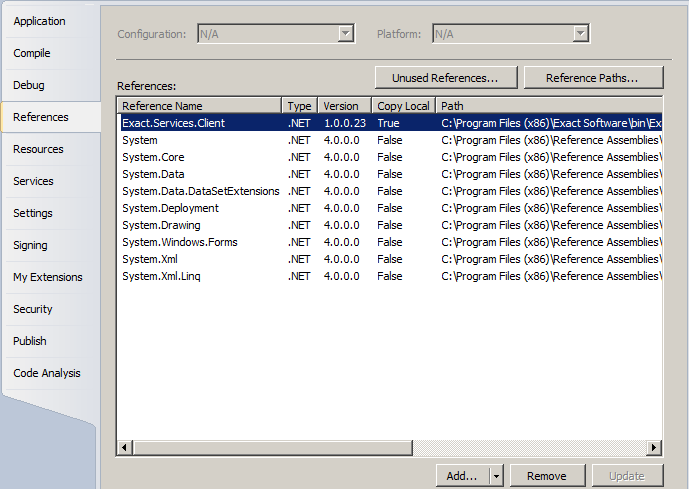
Task: Switch to the Compile tab
Action: pyautogui.click(x=32, y=53)
